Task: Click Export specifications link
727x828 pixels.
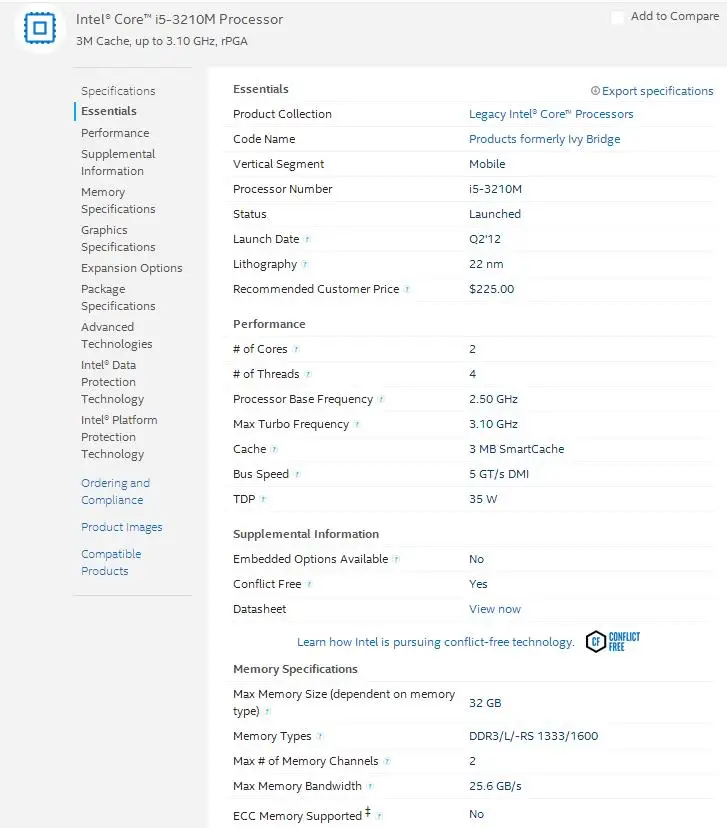Action: pos(652,91)
